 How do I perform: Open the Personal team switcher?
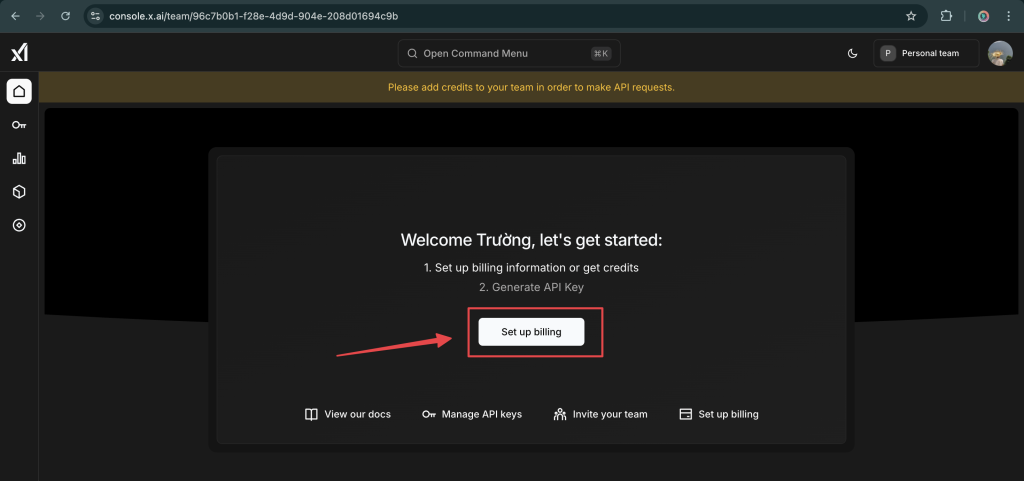click(926, 54)
